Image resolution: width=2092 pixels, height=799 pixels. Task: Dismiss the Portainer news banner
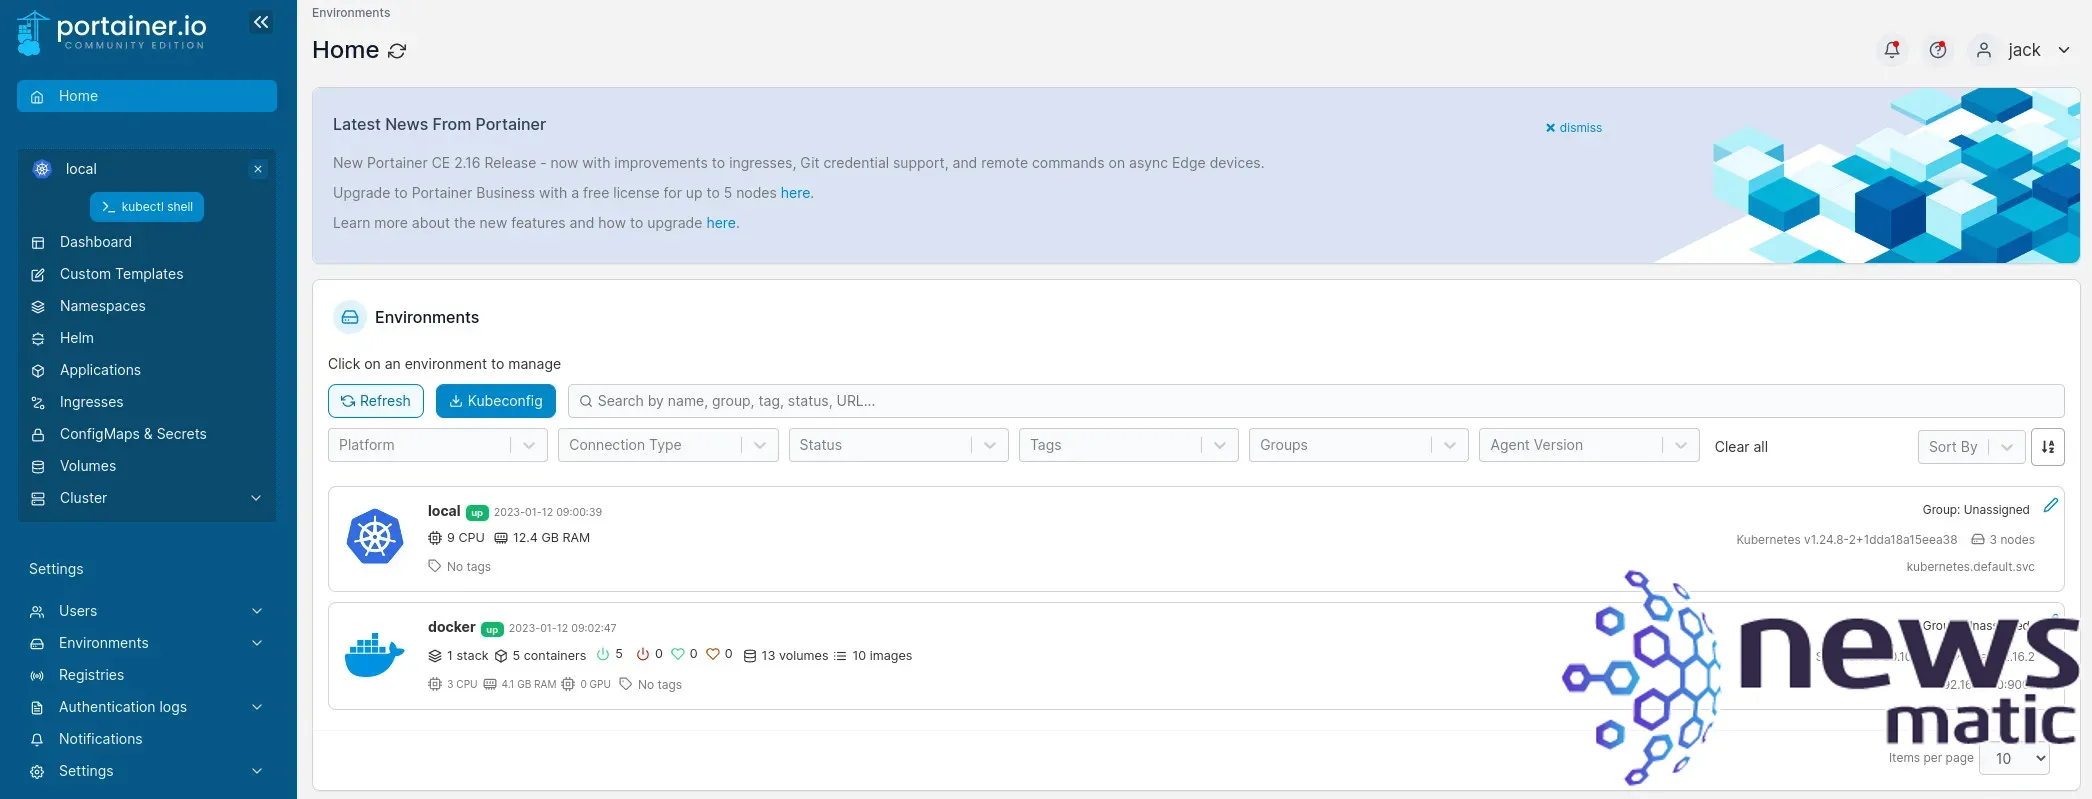click(x=1573, y=128)
